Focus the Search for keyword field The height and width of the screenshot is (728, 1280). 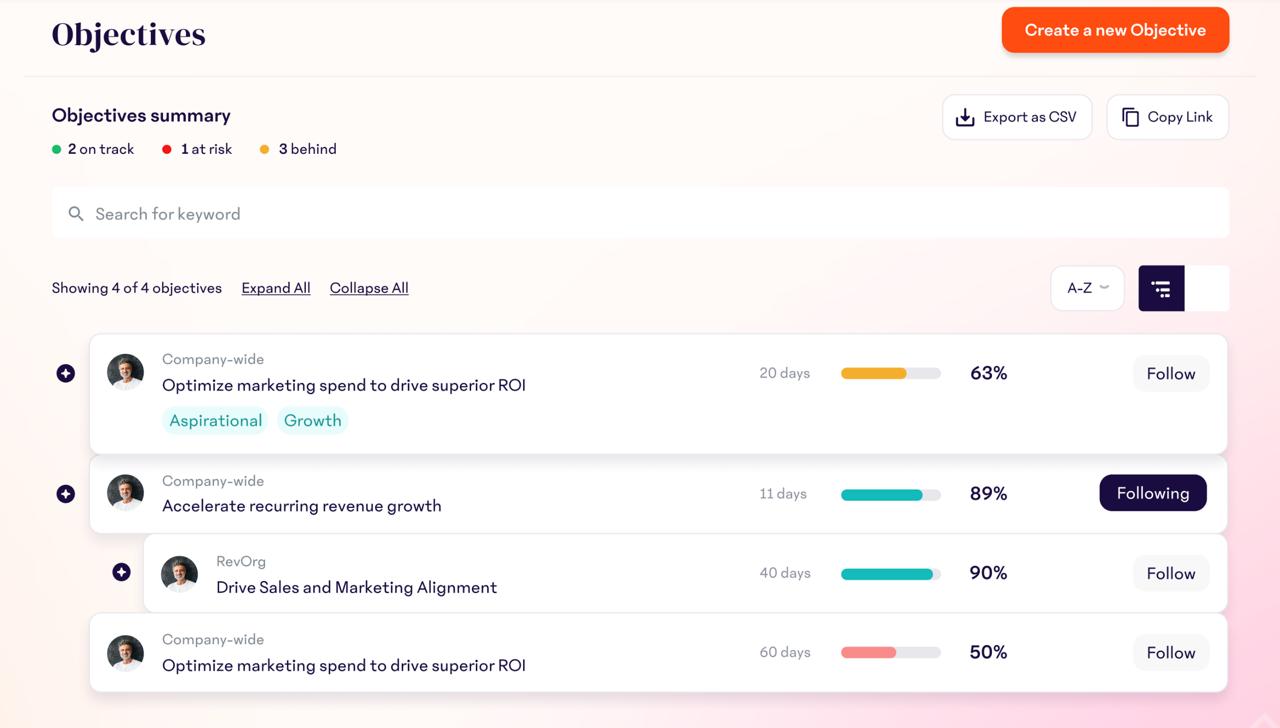tap(640, 214)
